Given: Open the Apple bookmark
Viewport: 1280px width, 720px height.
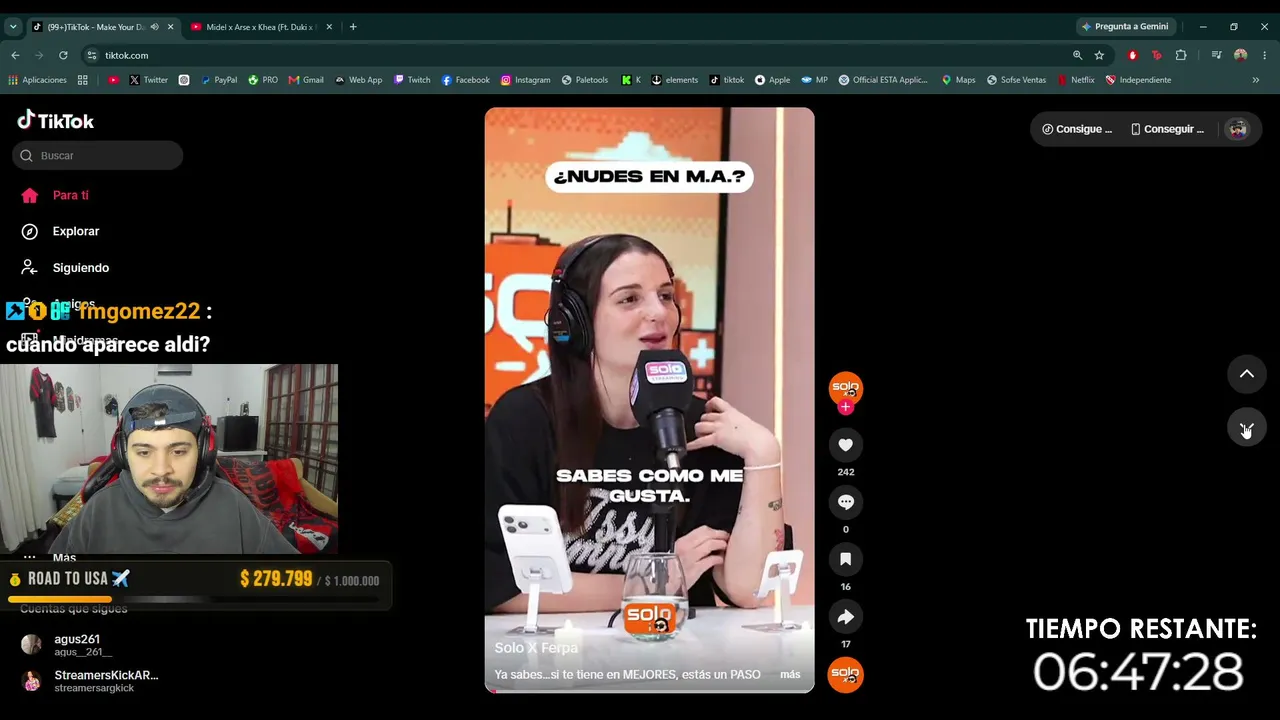Looking at the screenshot, I should pos(772,80).
